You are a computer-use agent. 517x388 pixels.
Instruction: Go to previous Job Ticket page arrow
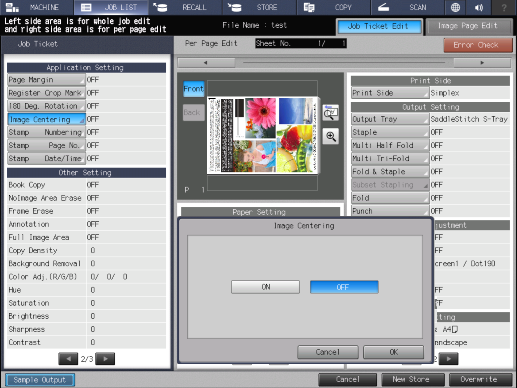click(68, 359)
